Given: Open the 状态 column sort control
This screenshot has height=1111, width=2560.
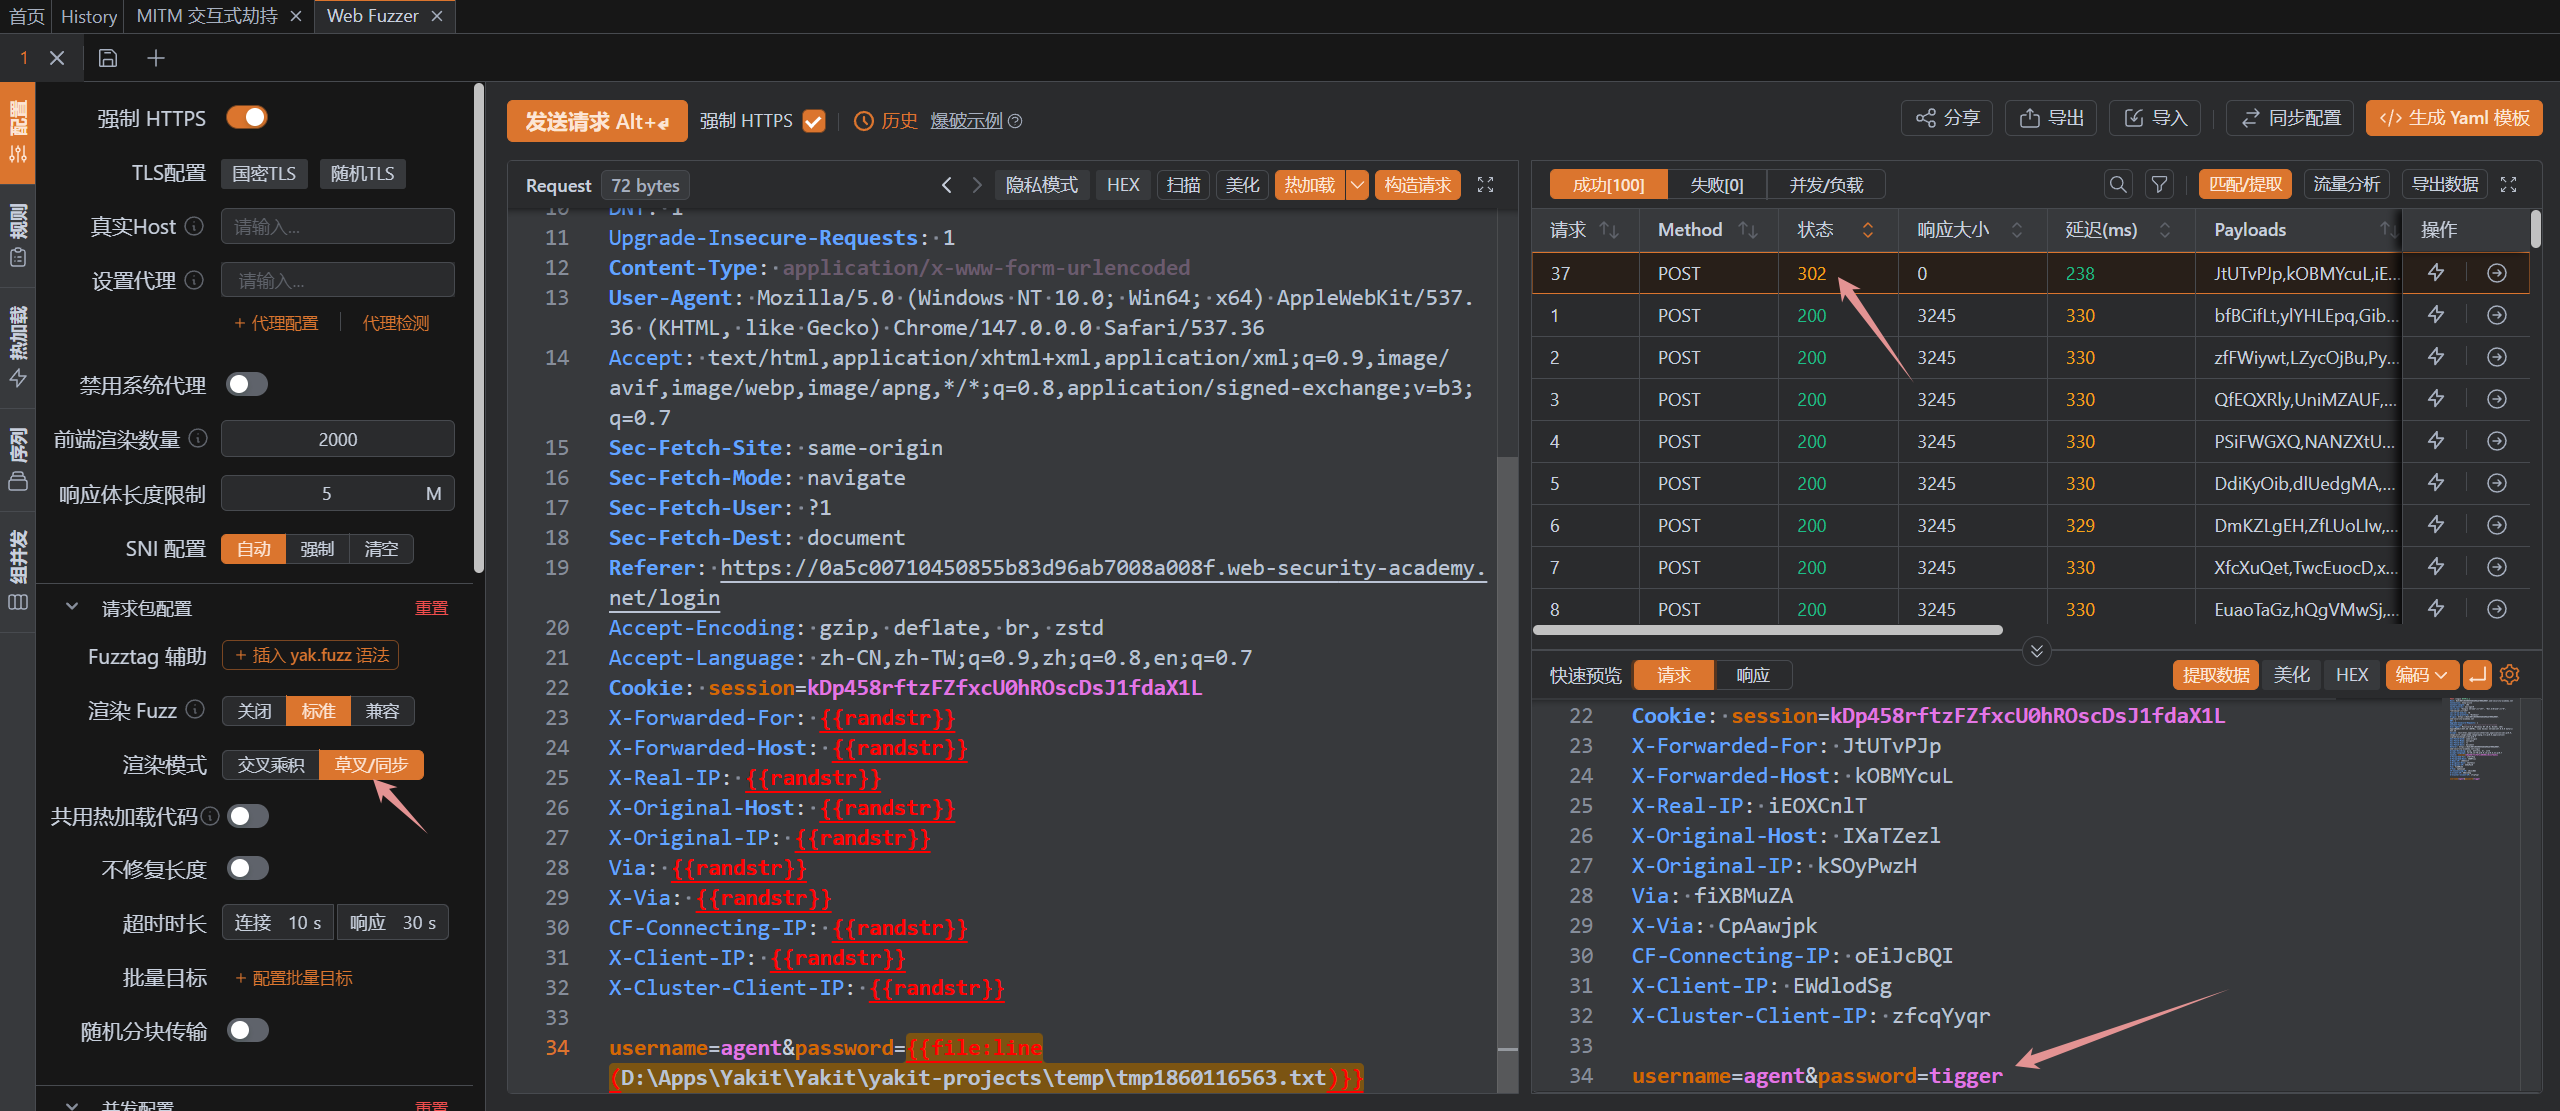Looking at the screenshot, I should click(x=1867, y=230).
